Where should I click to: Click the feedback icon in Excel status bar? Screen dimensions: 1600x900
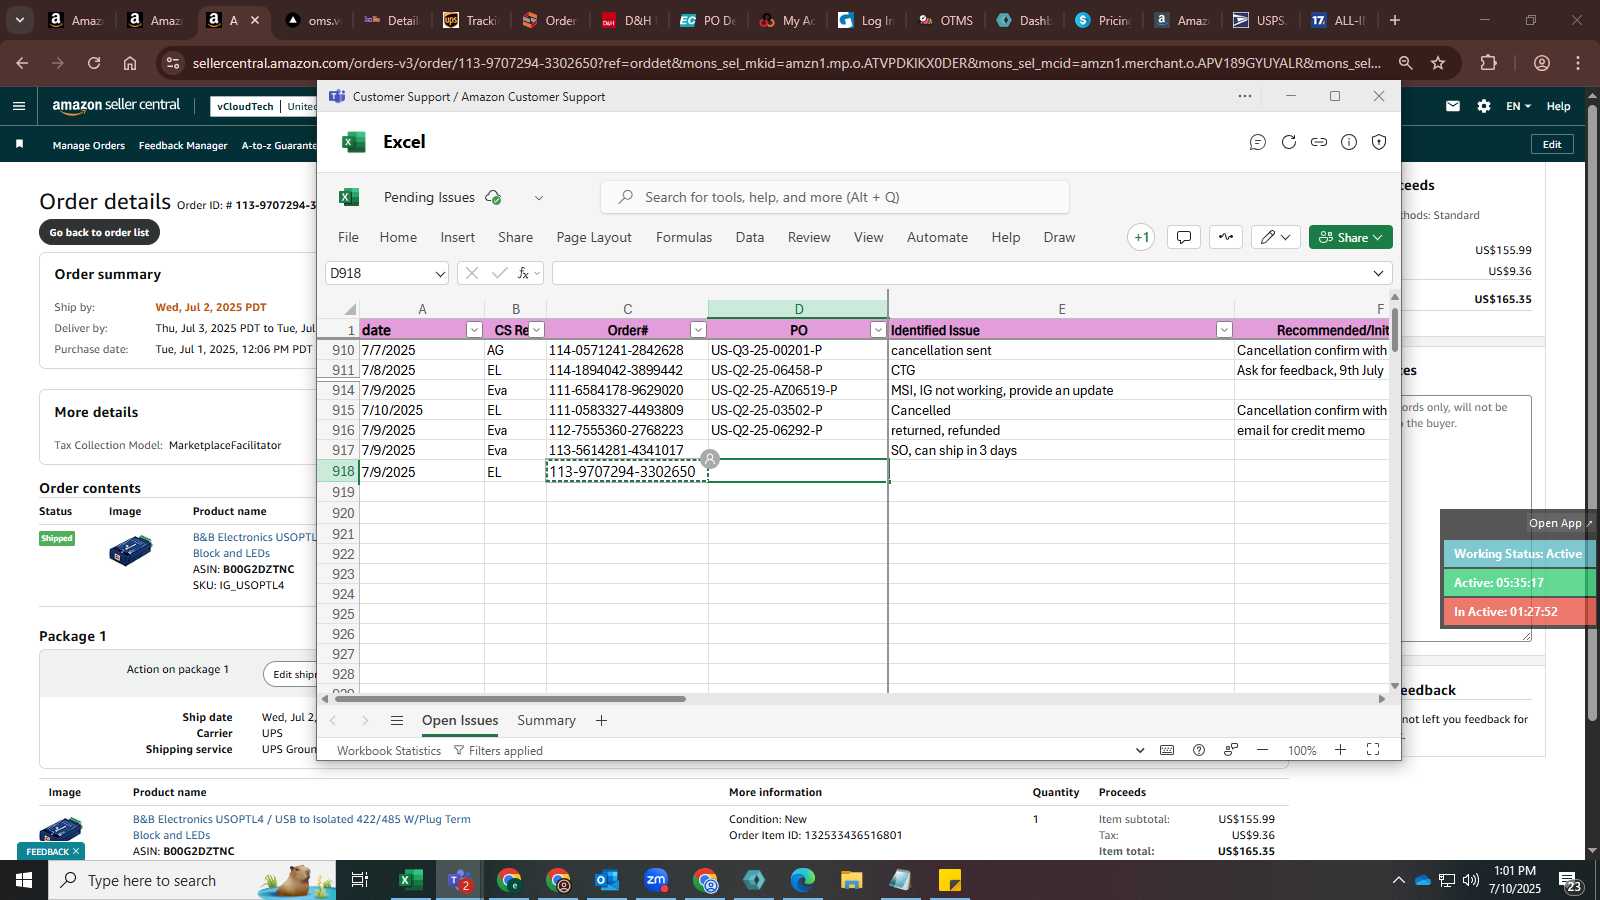coord(1231,750)
